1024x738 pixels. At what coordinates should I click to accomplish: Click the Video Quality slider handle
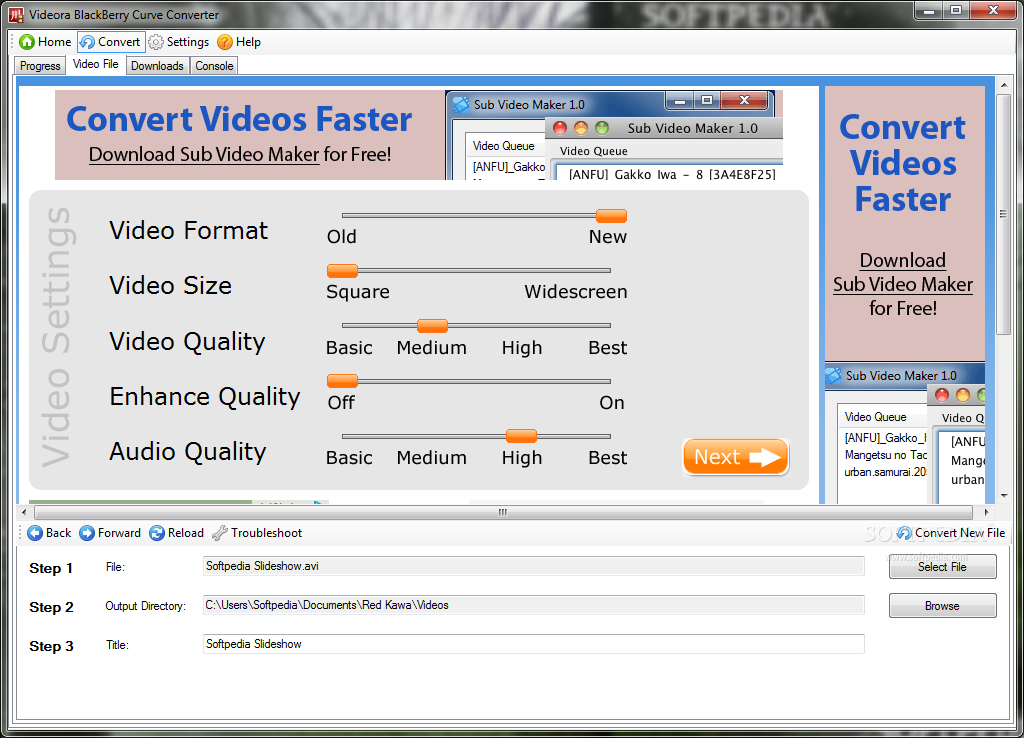[432, 325]
